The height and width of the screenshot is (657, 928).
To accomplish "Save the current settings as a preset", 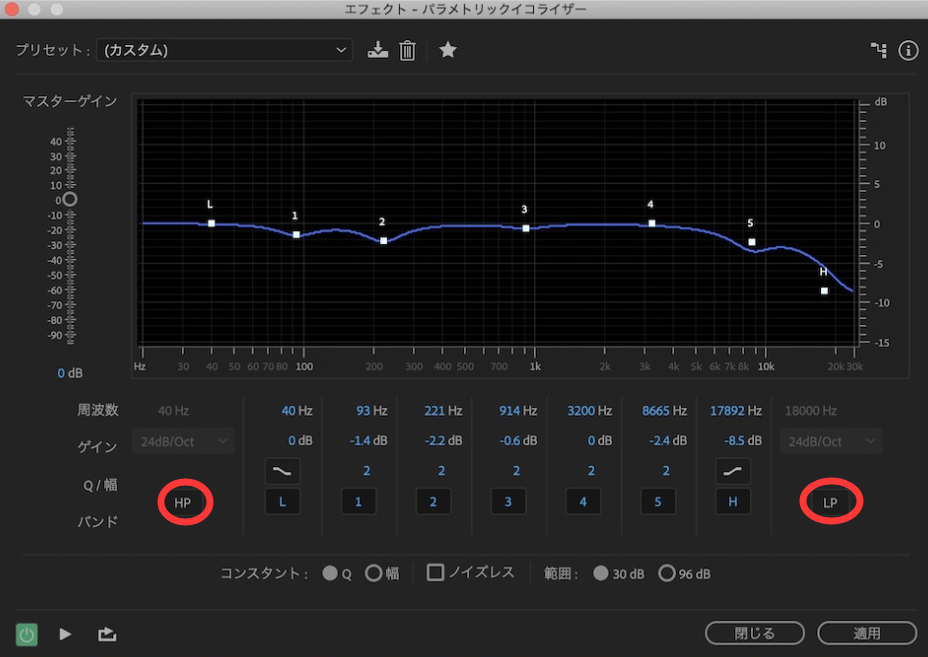I will click(x=377, y=50).
